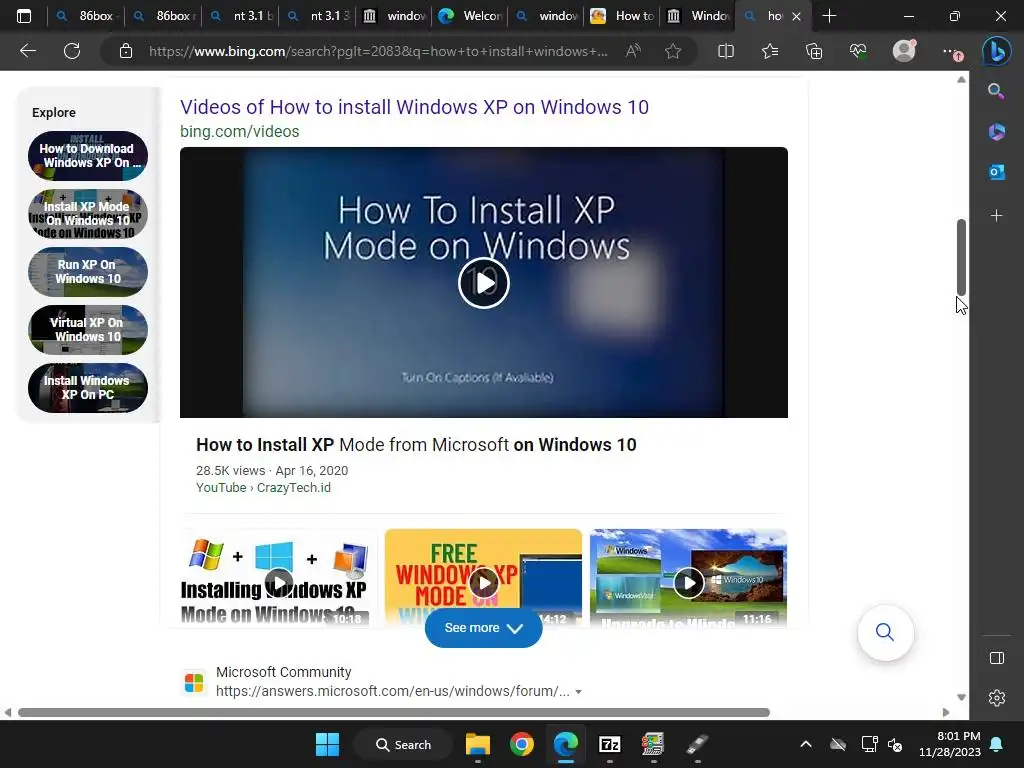
Task: Show hidden system tray icons
Action: pyautogui.click(x=806, y=744)
